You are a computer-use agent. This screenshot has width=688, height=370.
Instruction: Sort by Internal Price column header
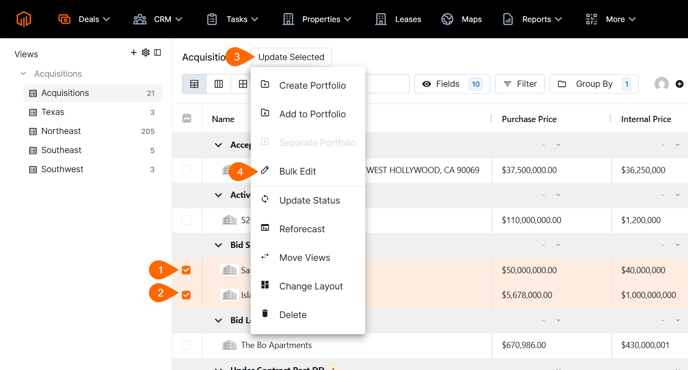click(x=646, y=119)
